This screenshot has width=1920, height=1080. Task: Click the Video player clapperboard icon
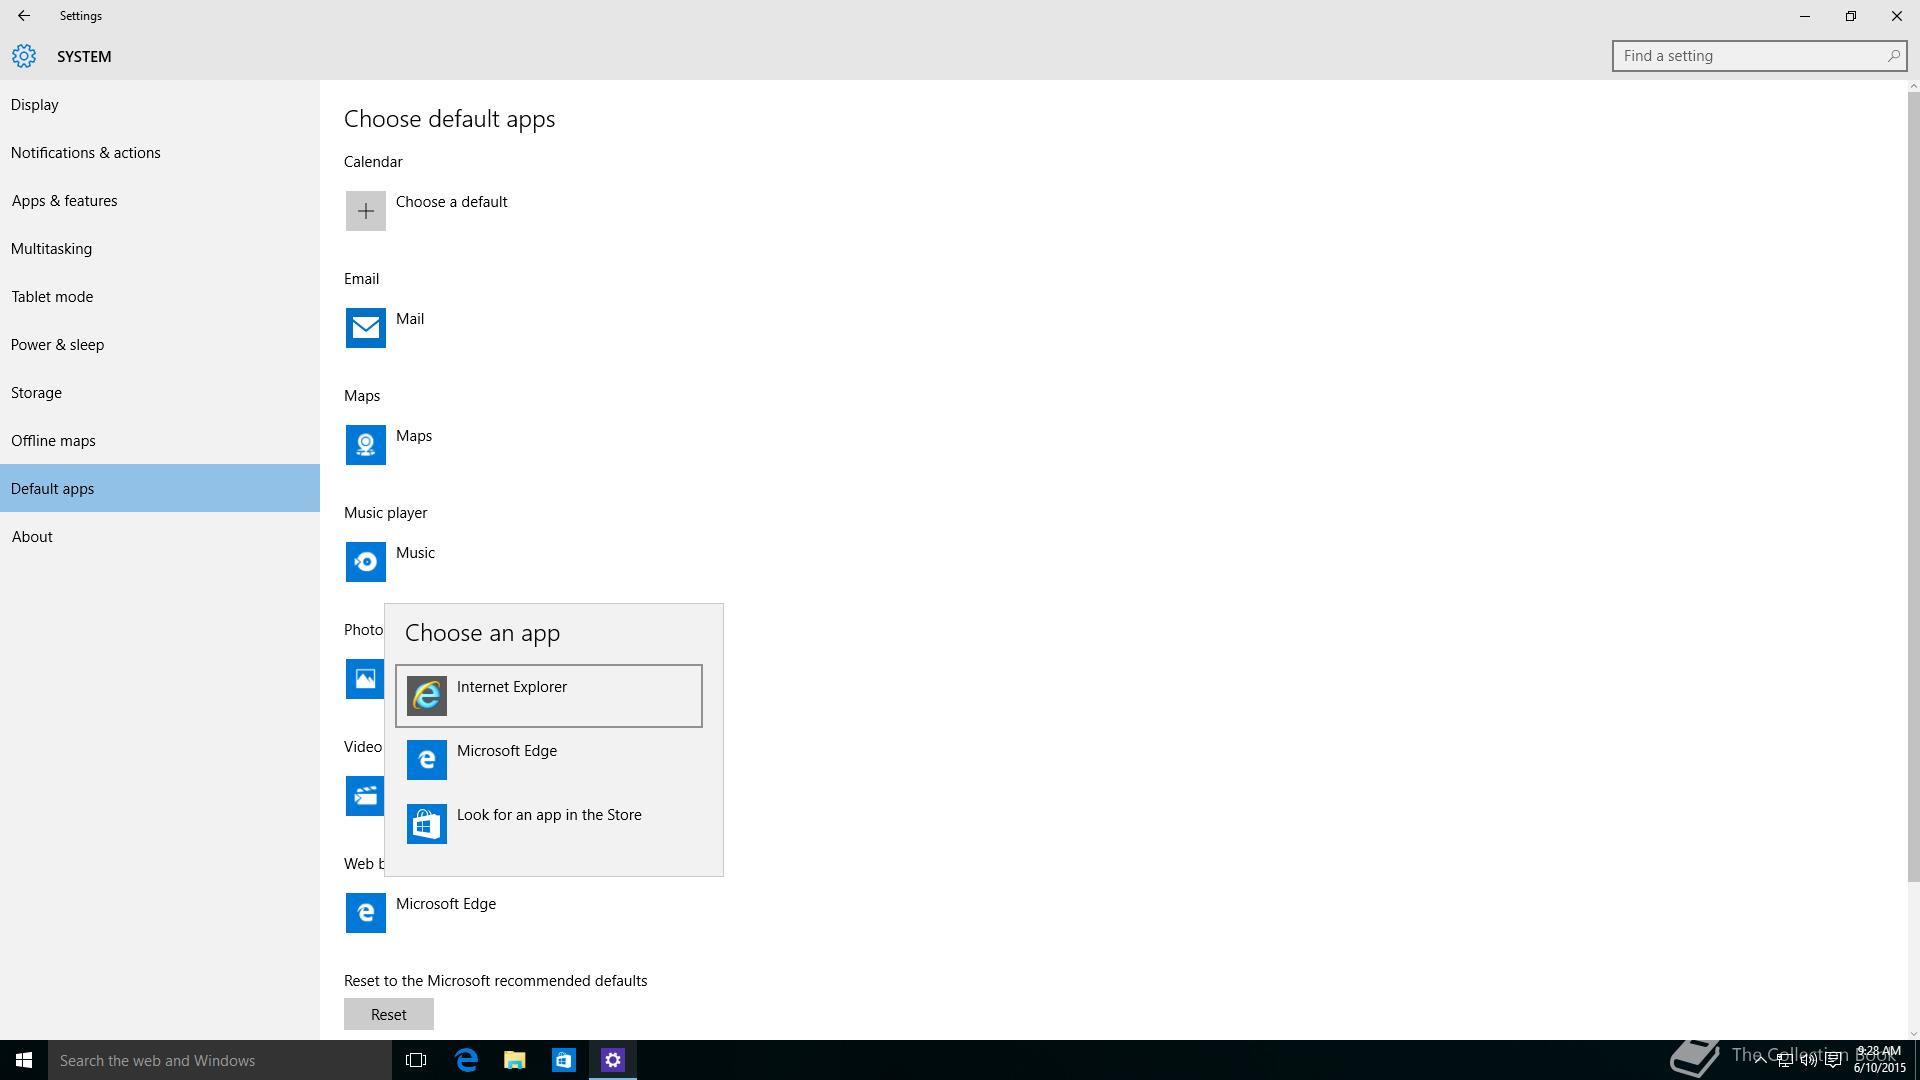(x=365, y=796)
